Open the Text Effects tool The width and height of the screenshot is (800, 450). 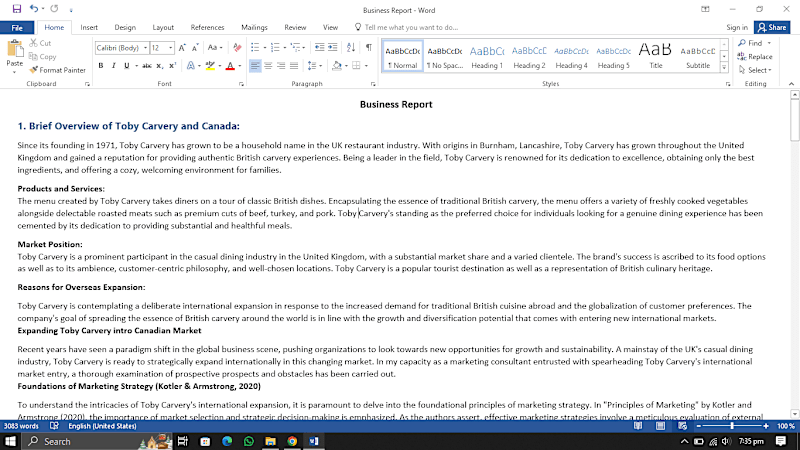click(190, 66)
